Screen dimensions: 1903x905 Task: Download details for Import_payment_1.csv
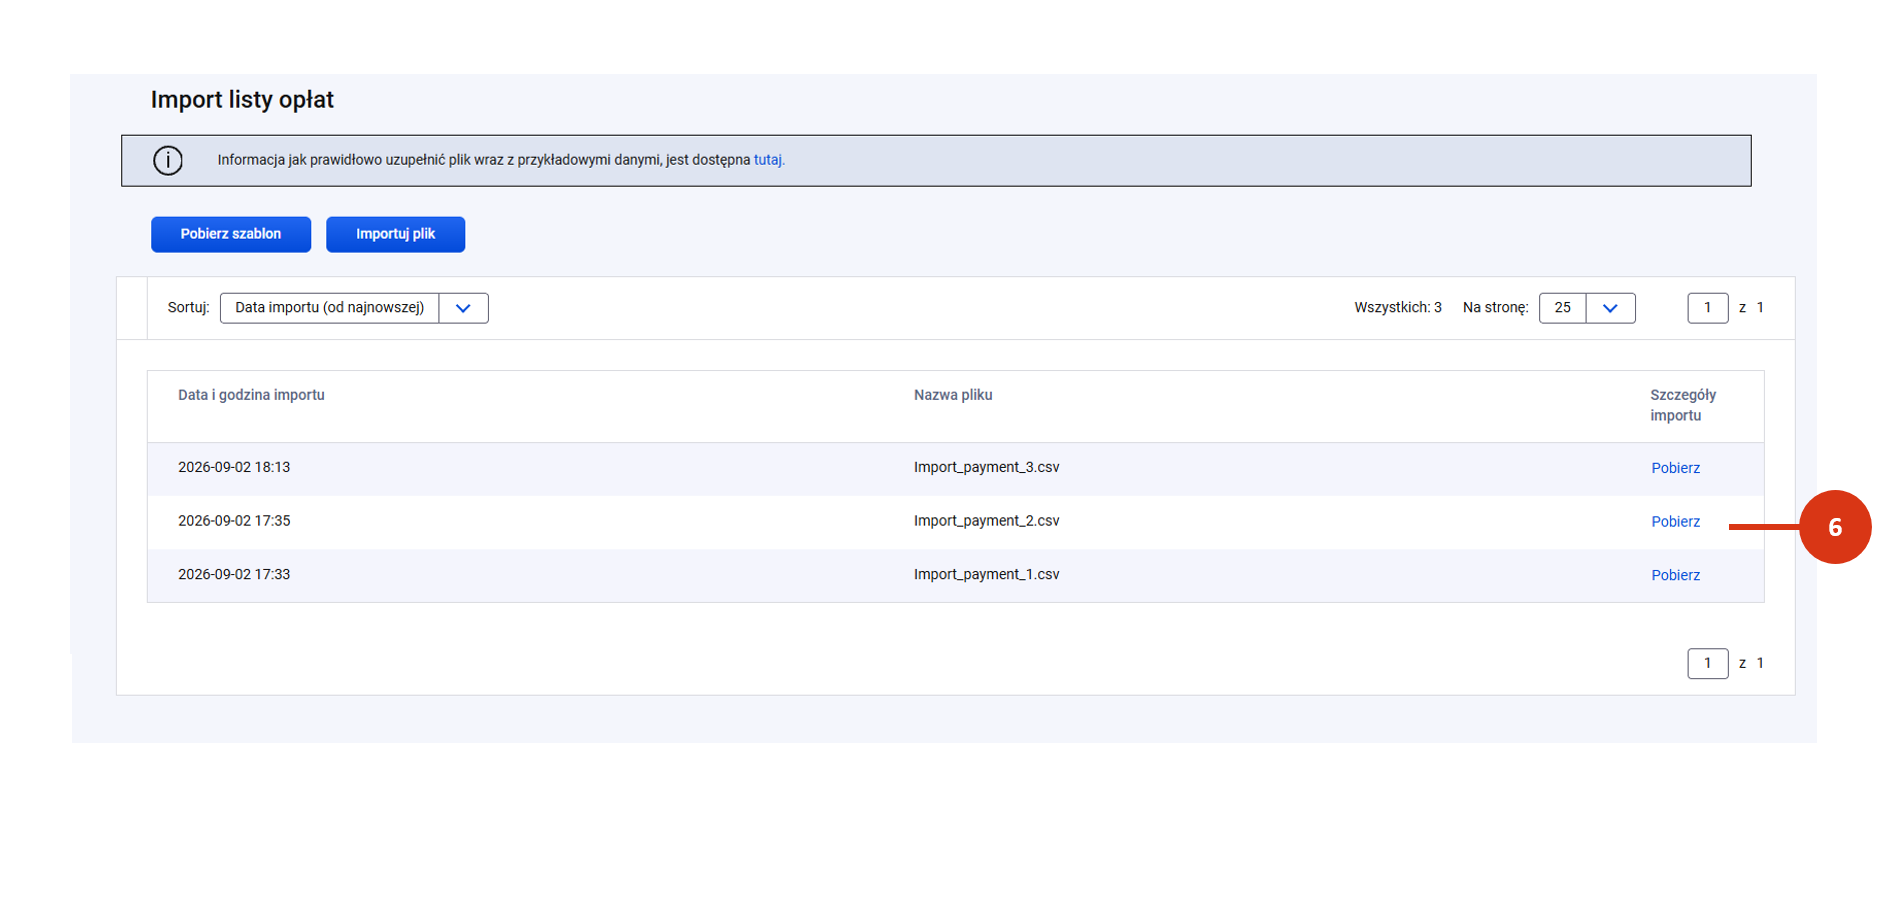pos(1675,575)
